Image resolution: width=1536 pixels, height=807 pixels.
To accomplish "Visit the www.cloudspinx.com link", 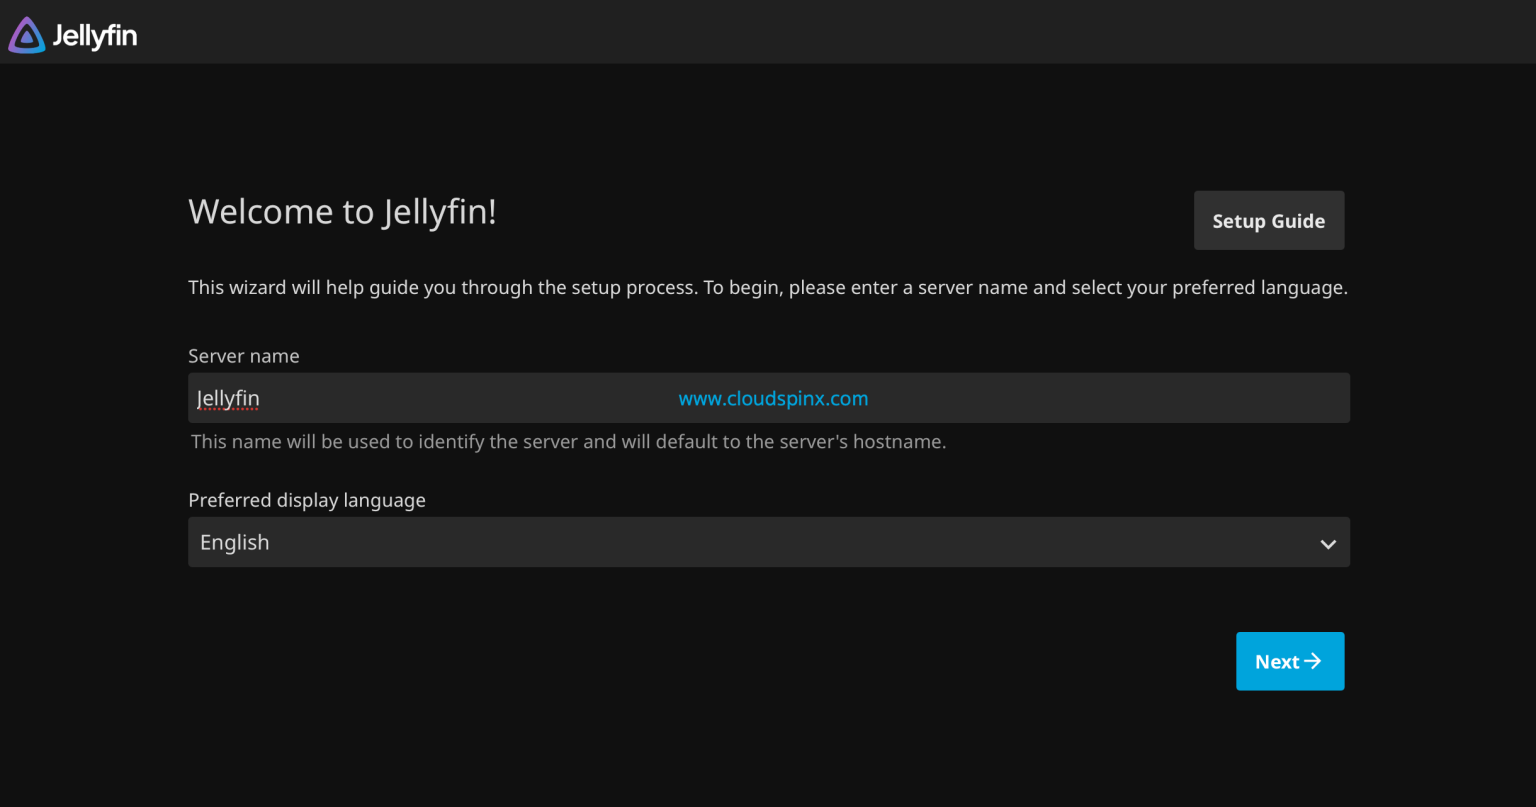I will [773, 398].
